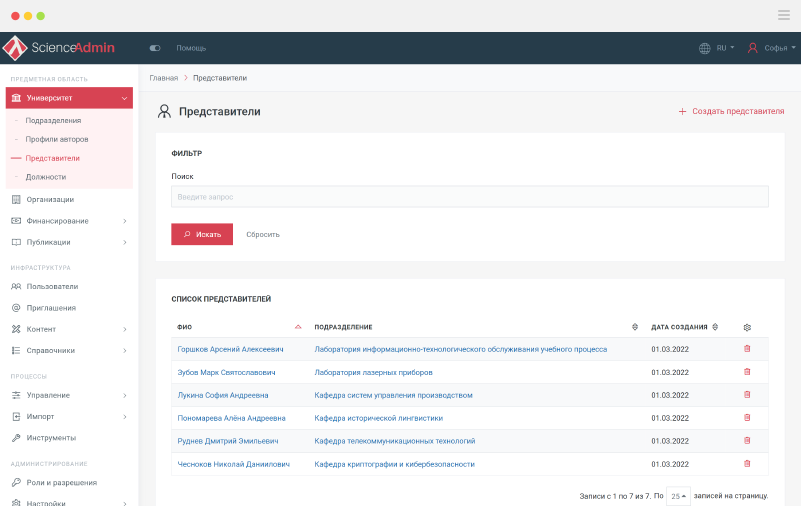Toggle the sidebar switch in top bar
The width and height of the screenshot is (801, 506).
click(155, 48)
